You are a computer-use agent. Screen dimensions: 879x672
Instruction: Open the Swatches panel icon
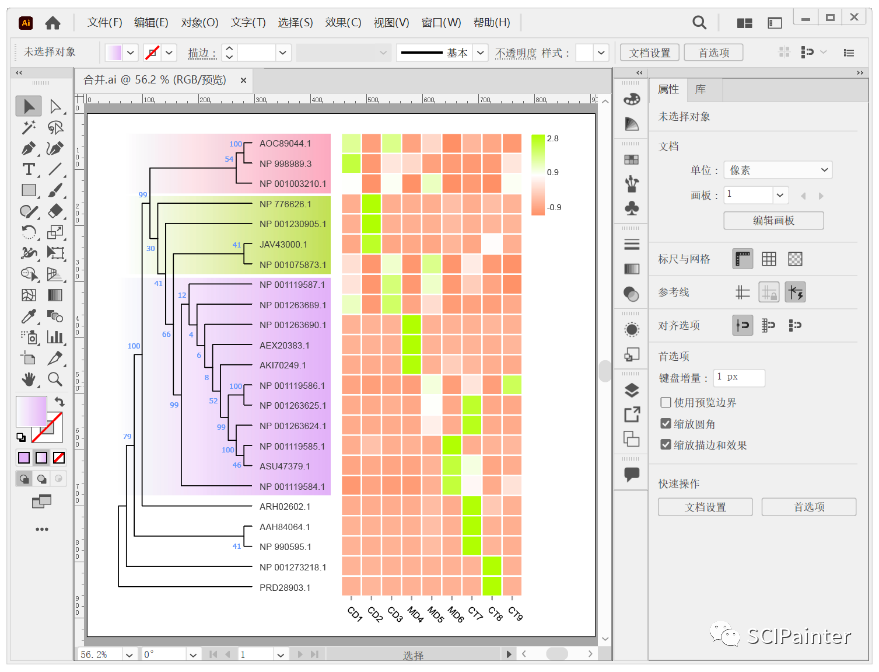(x=631, y=160)
